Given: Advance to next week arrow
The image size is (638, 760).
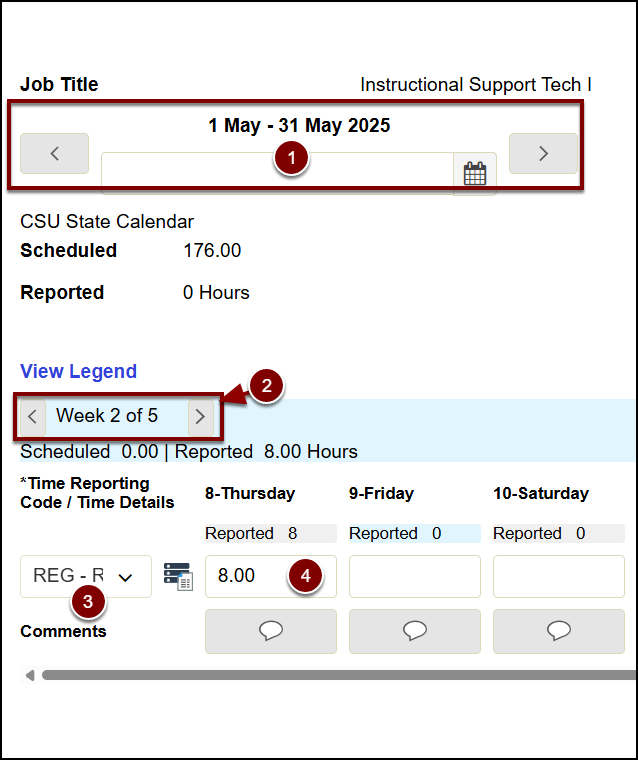Looking at the screenshot, I should (x=200, y=416).
